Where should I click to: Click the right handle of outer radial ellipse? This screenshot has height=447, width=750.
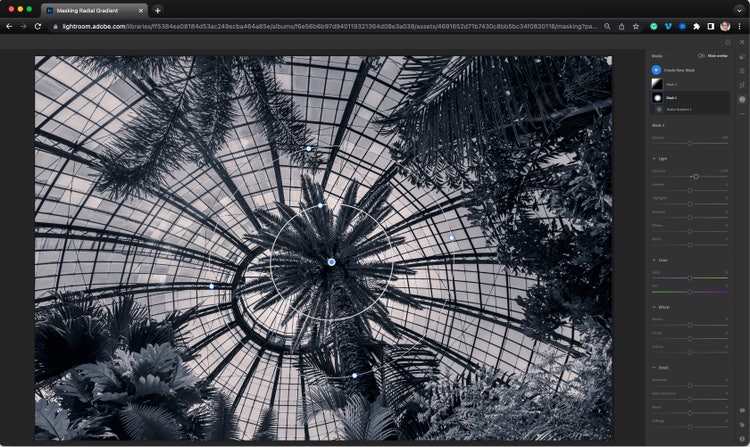click(452, 238)
